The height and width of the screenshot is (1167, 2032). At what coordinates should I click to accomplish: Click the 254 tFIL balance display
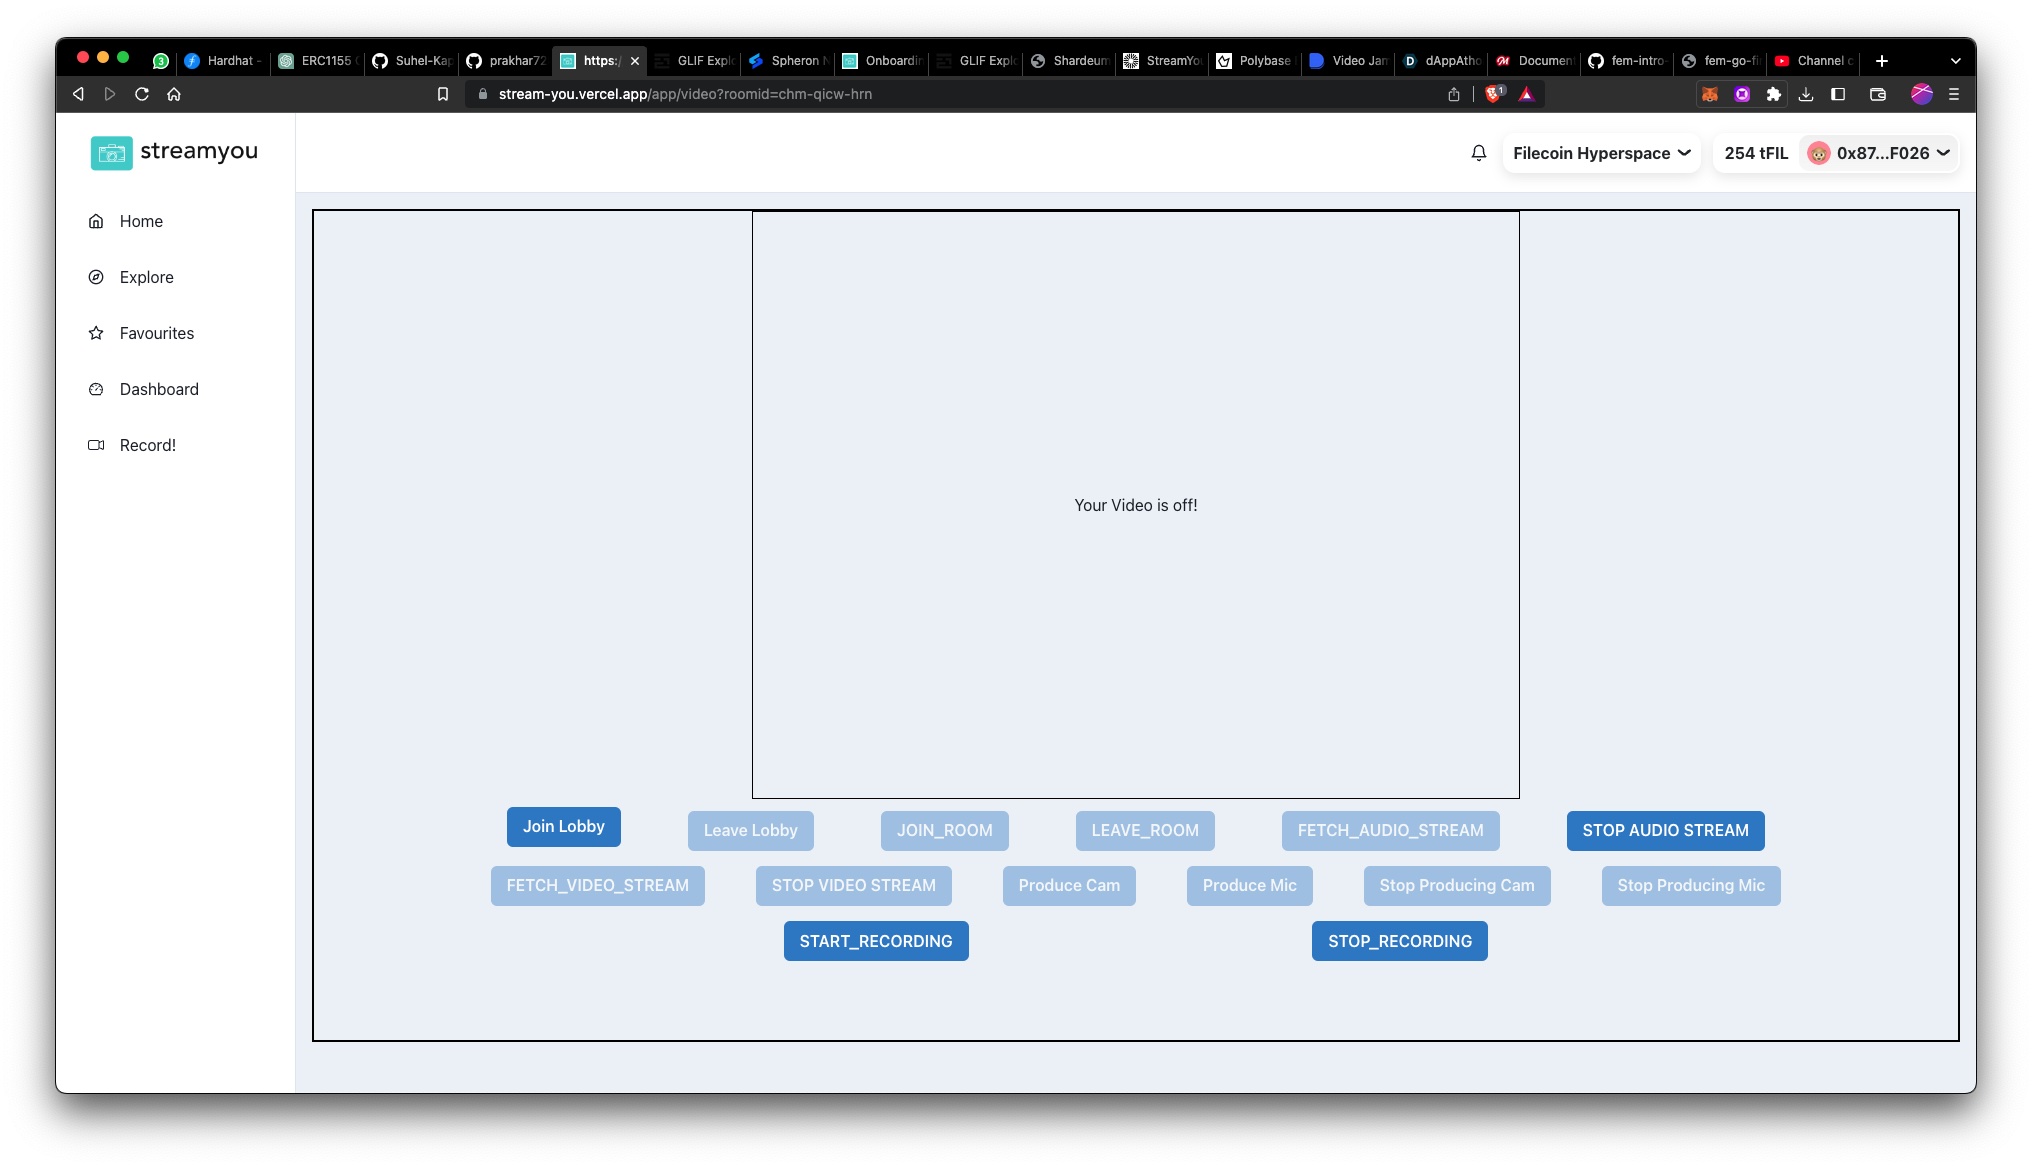pyautogui.click(x=1755, y=153)
